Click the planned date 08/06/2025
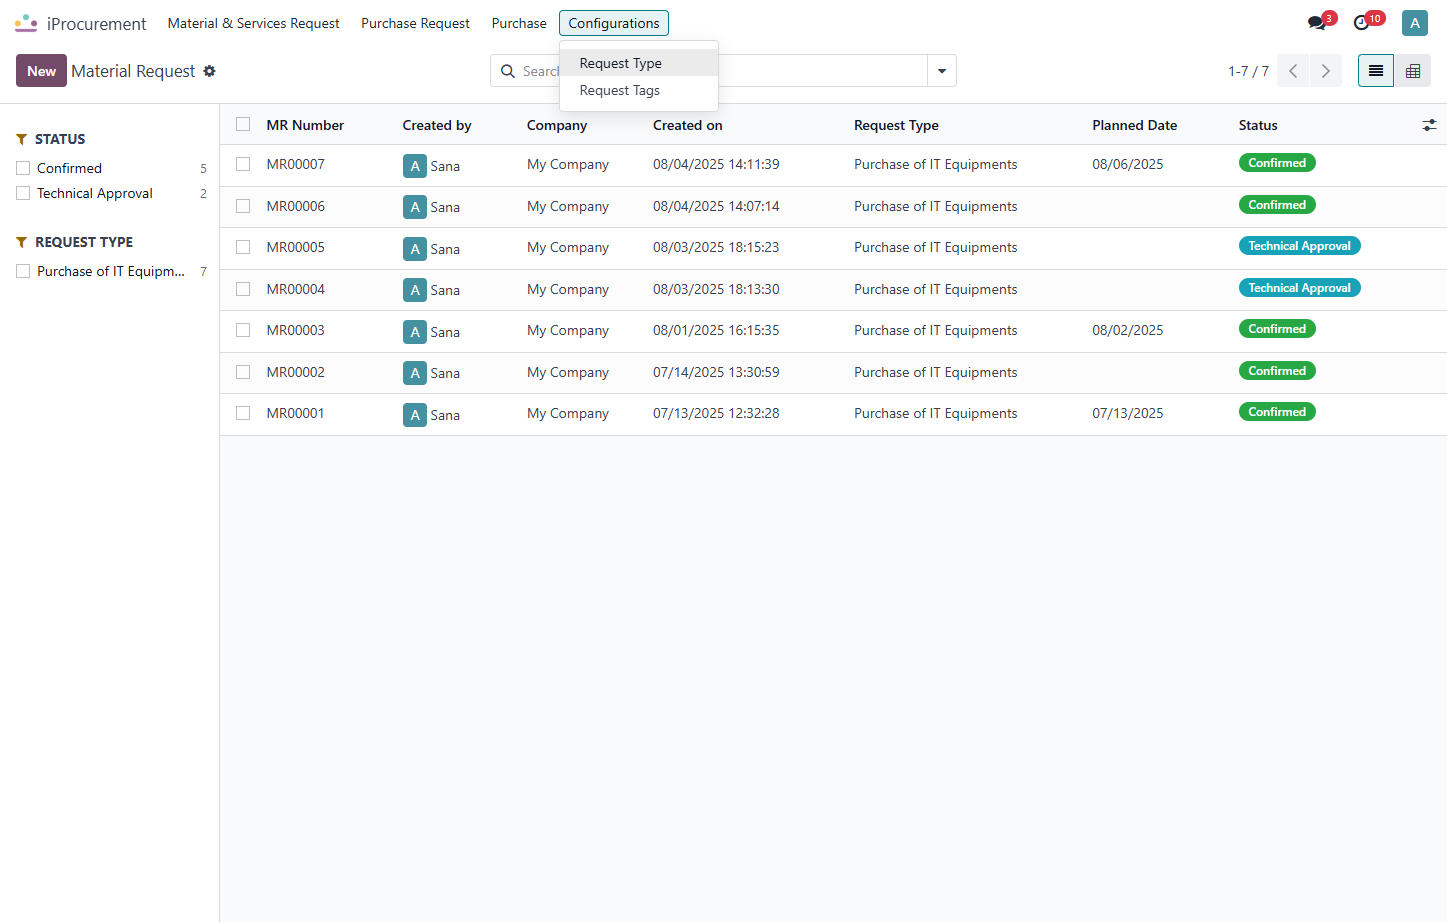 (1128, 164)
